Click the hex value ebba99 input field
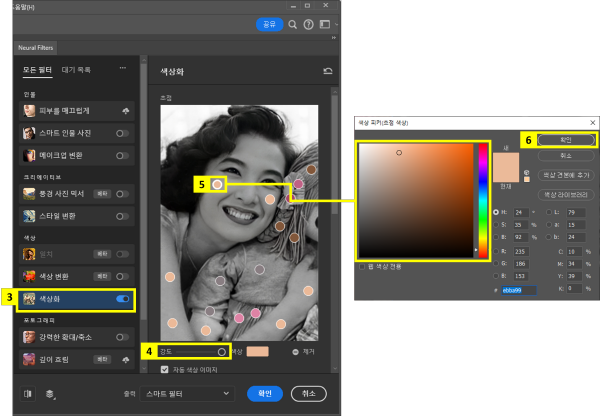Screen dimensions: 600x416 coord(519,290)
